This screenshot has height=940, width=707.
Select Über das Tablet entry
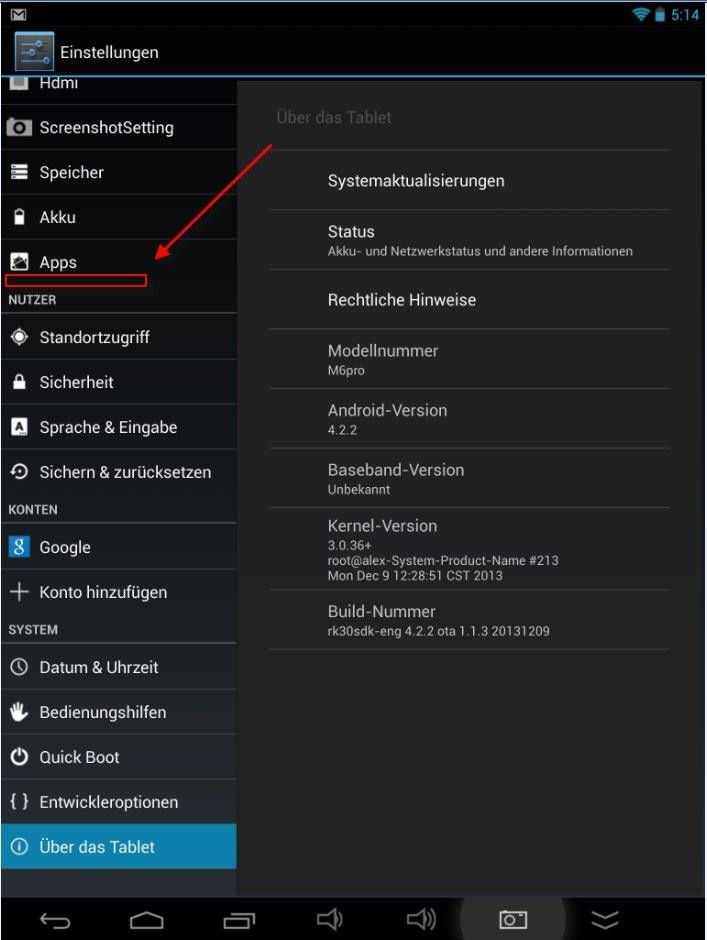click(119, 846)
